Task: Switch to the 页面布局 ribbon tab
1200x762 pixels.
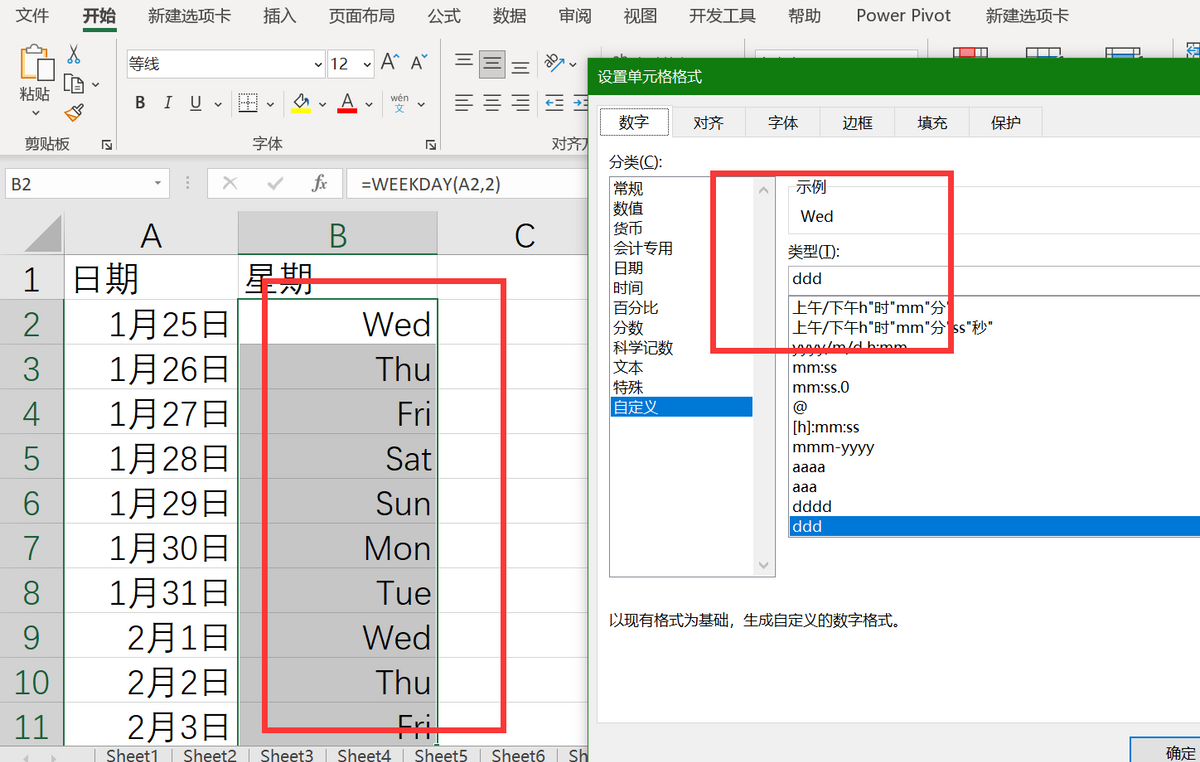Action: pos(361,16)
